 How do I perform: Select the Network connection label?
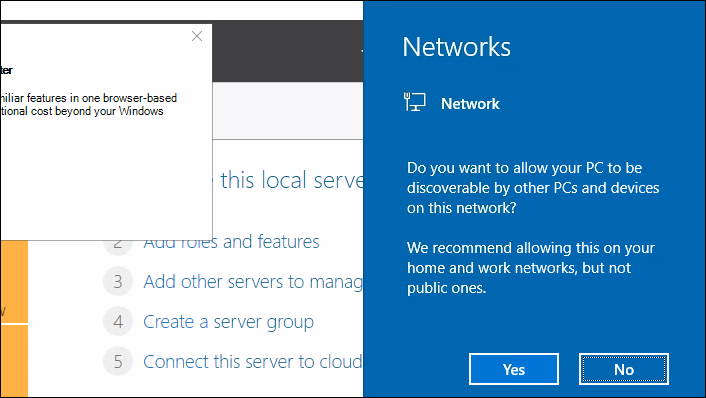470,104
